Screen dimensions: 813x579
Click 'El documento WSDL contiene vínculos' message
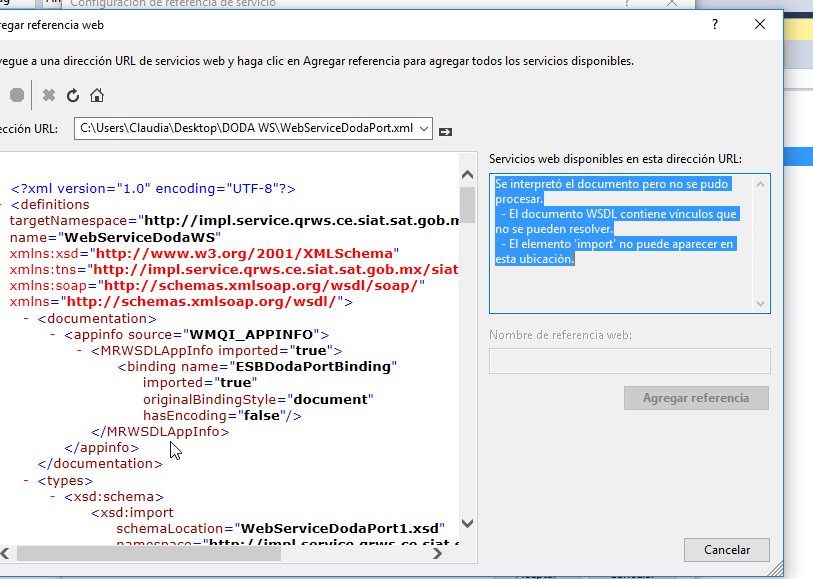point(616,221)
